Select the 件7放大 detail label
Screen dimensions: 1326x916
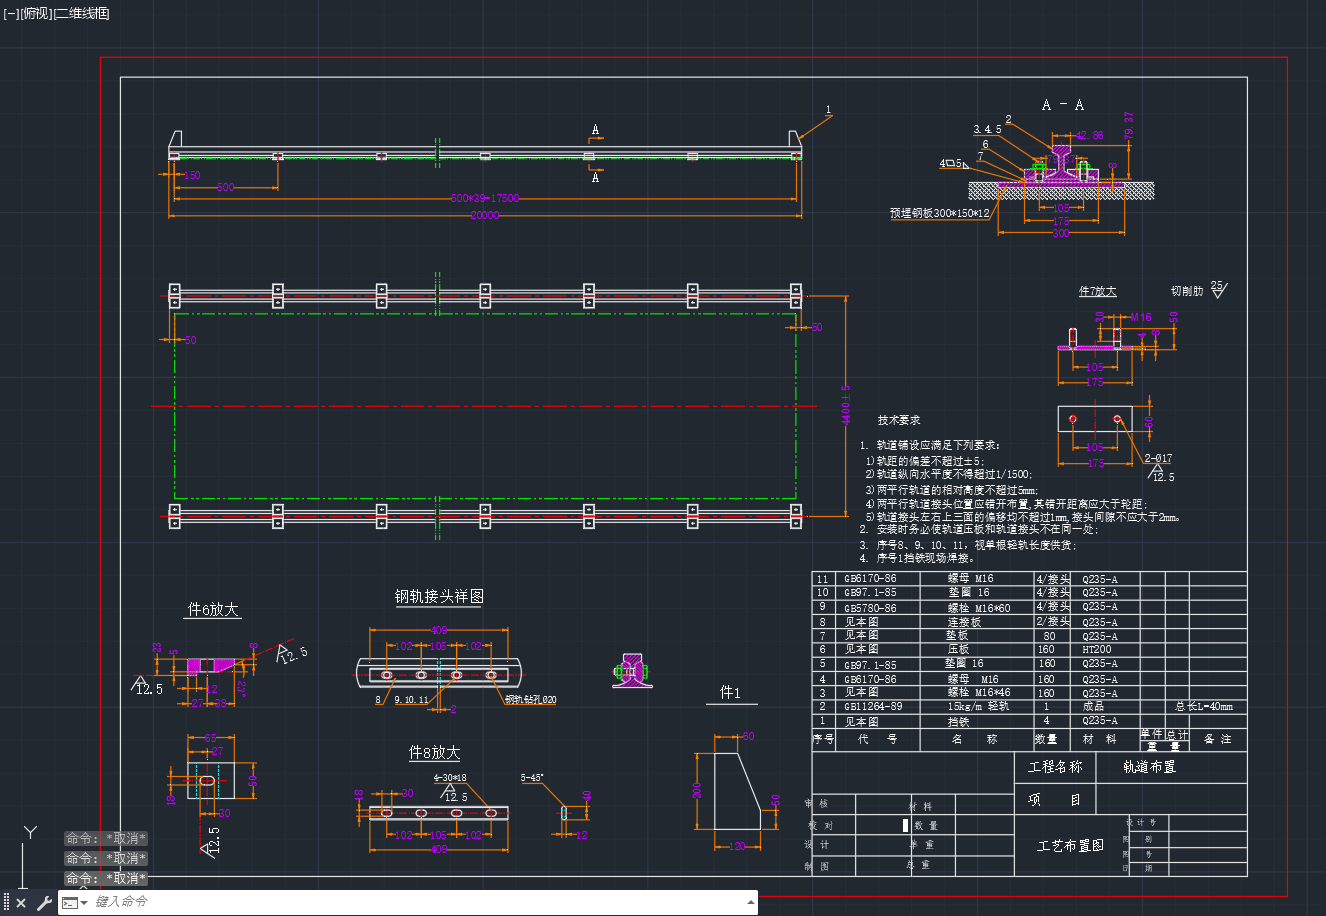coord(1097,291)
